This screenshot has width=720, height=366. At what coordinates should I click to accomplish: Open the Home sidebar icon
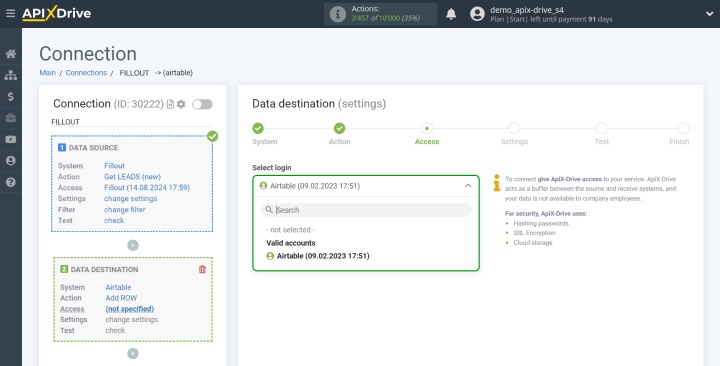tap(11, 54)
